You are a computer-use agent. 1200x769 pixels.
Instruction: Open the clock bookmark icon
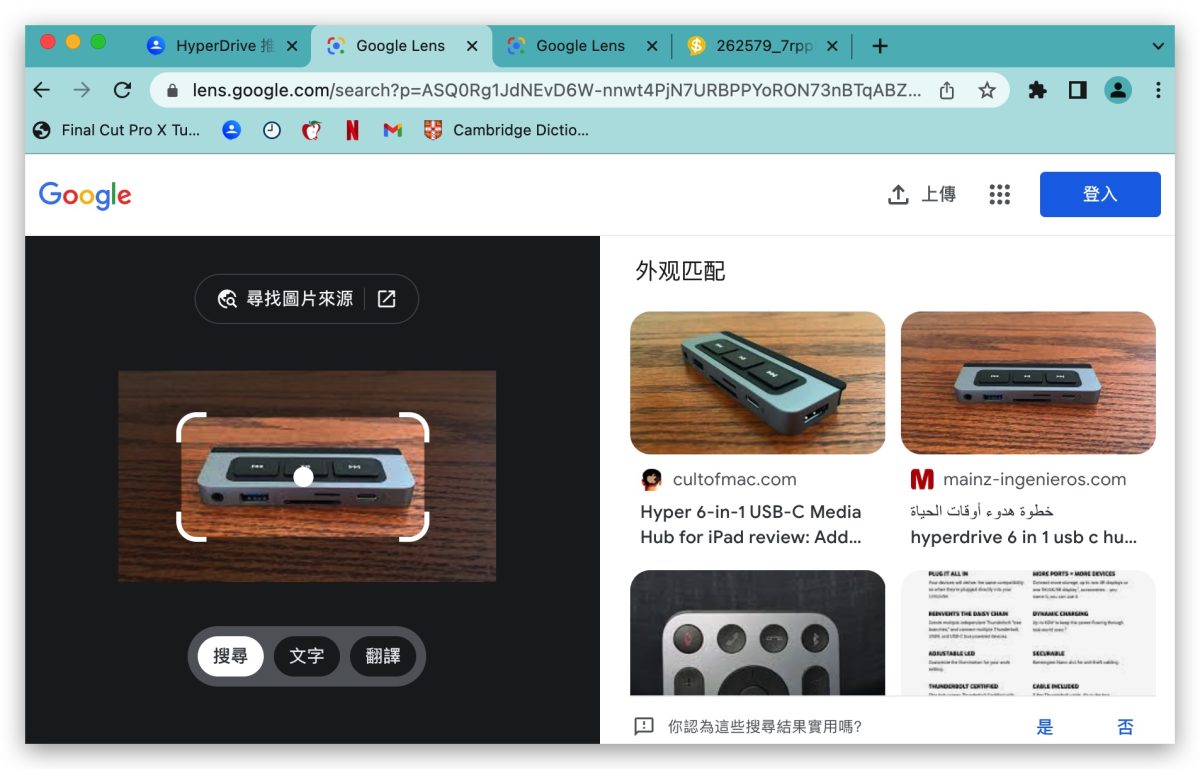272,130
